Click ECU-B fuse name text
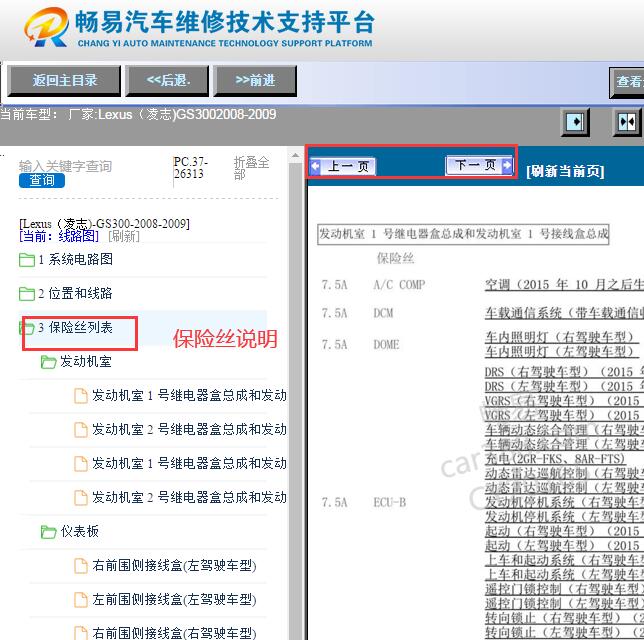This screenshot has height=640, width=644. (389, 502)
